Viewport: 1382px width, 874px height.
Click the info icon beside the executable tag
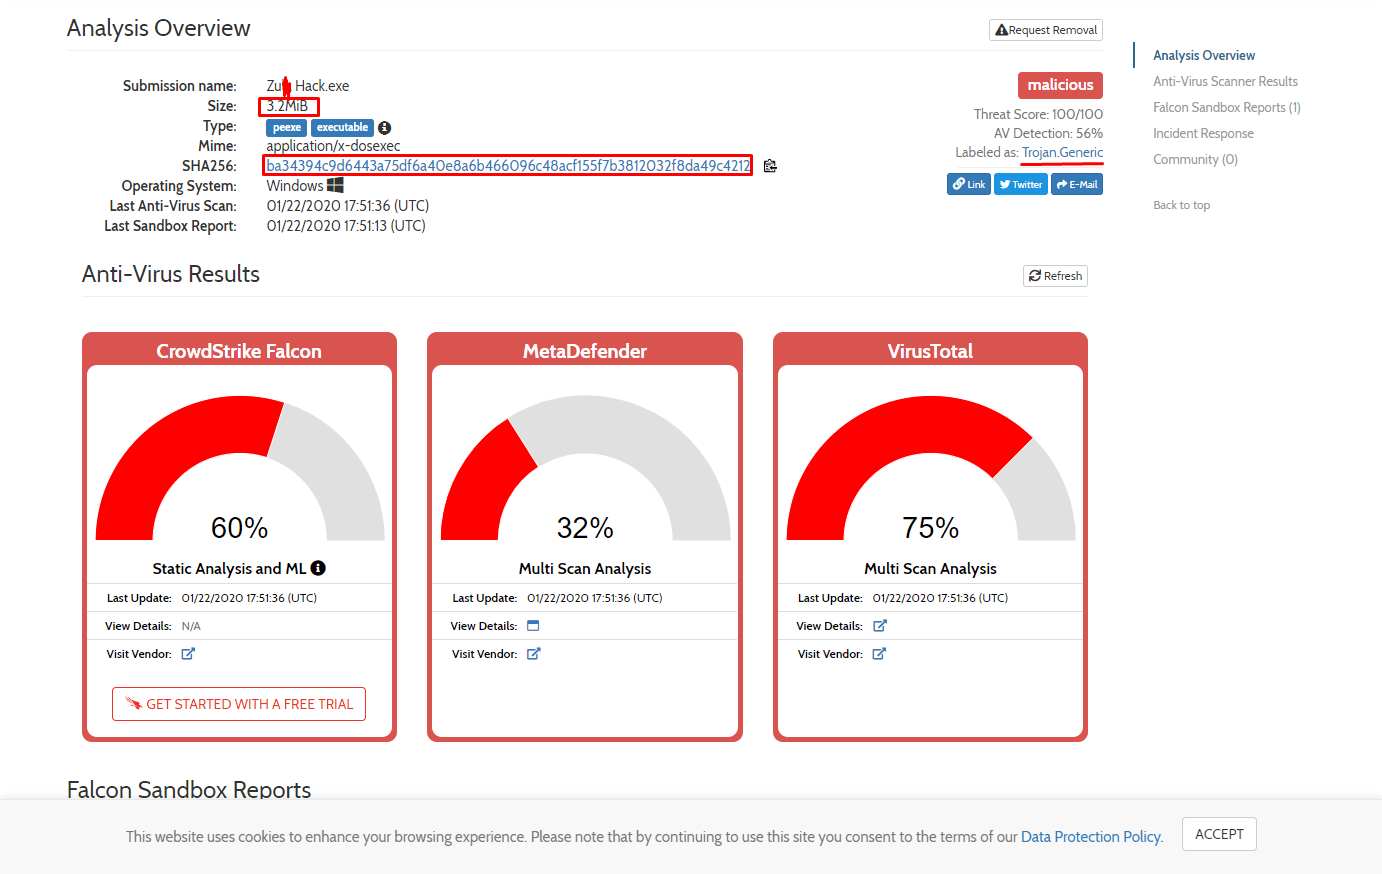point(385,128)
